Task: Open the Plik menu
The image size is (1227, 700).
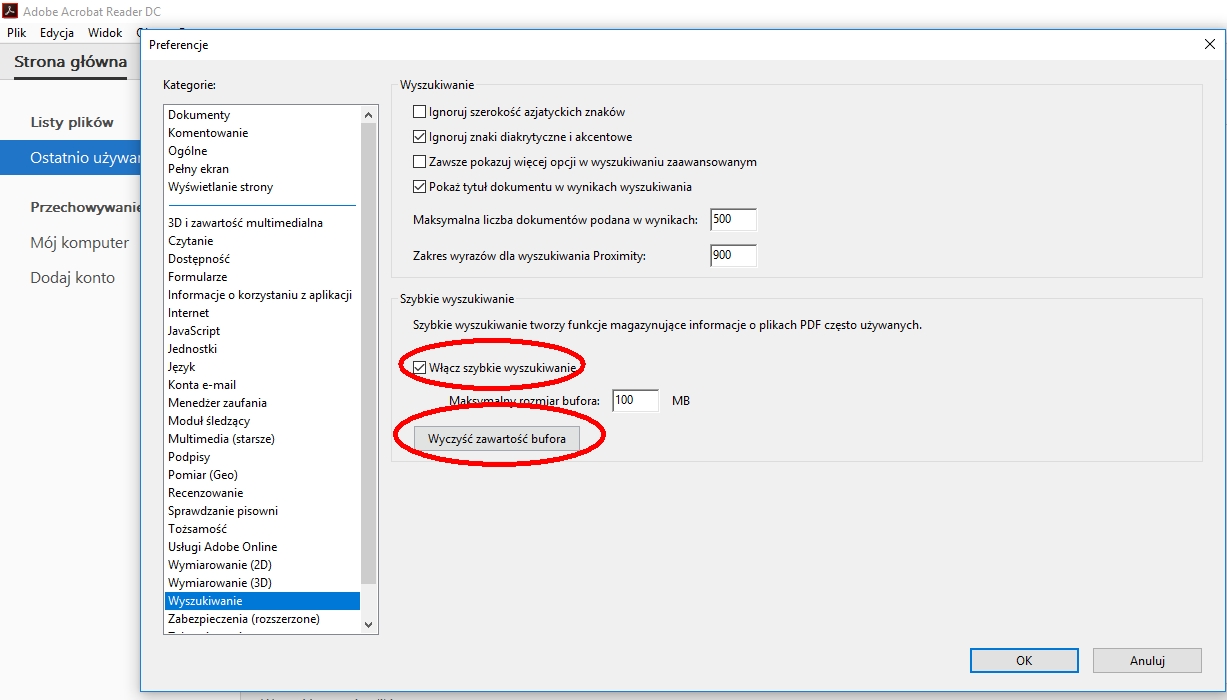Action: tap(16, 32)
